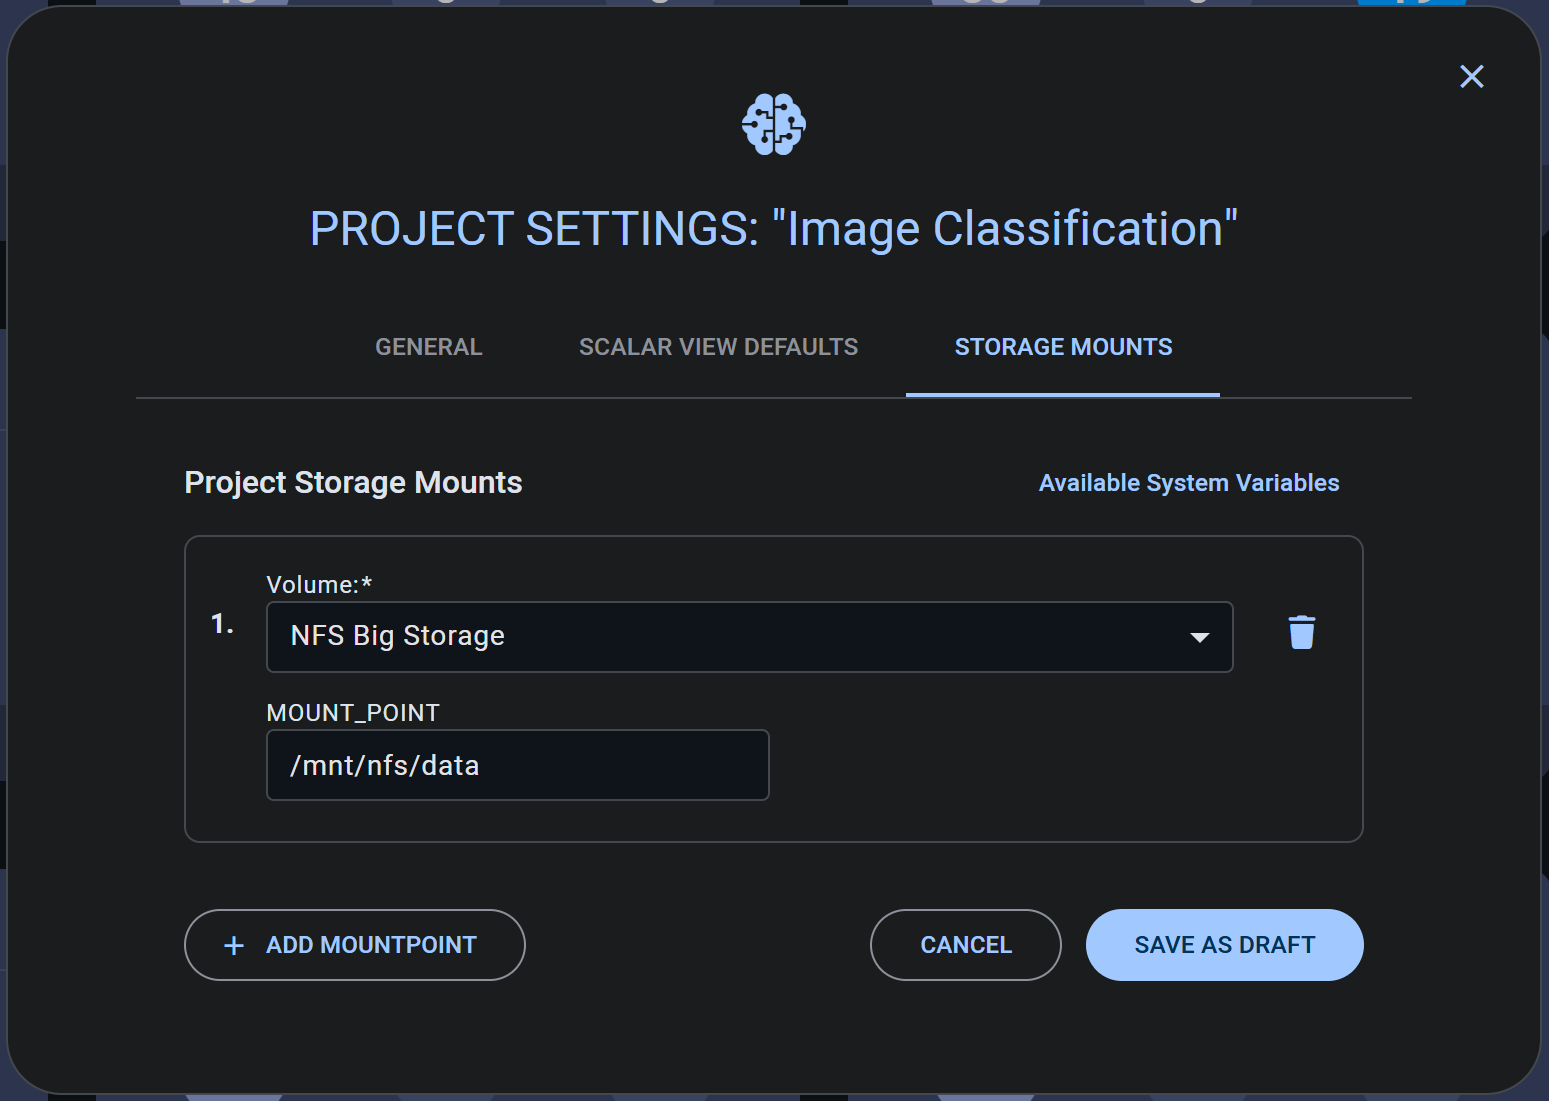The height and width of the screenshot is (1101, 1549).
Task: Click the Project Storage Mounts heading
Action: pos(353,483)
